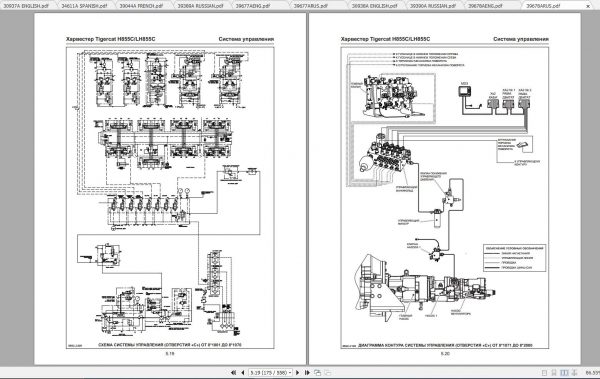Click the page number 5.19 under the left page
The image size is (600, 379).
click(170, 354)
